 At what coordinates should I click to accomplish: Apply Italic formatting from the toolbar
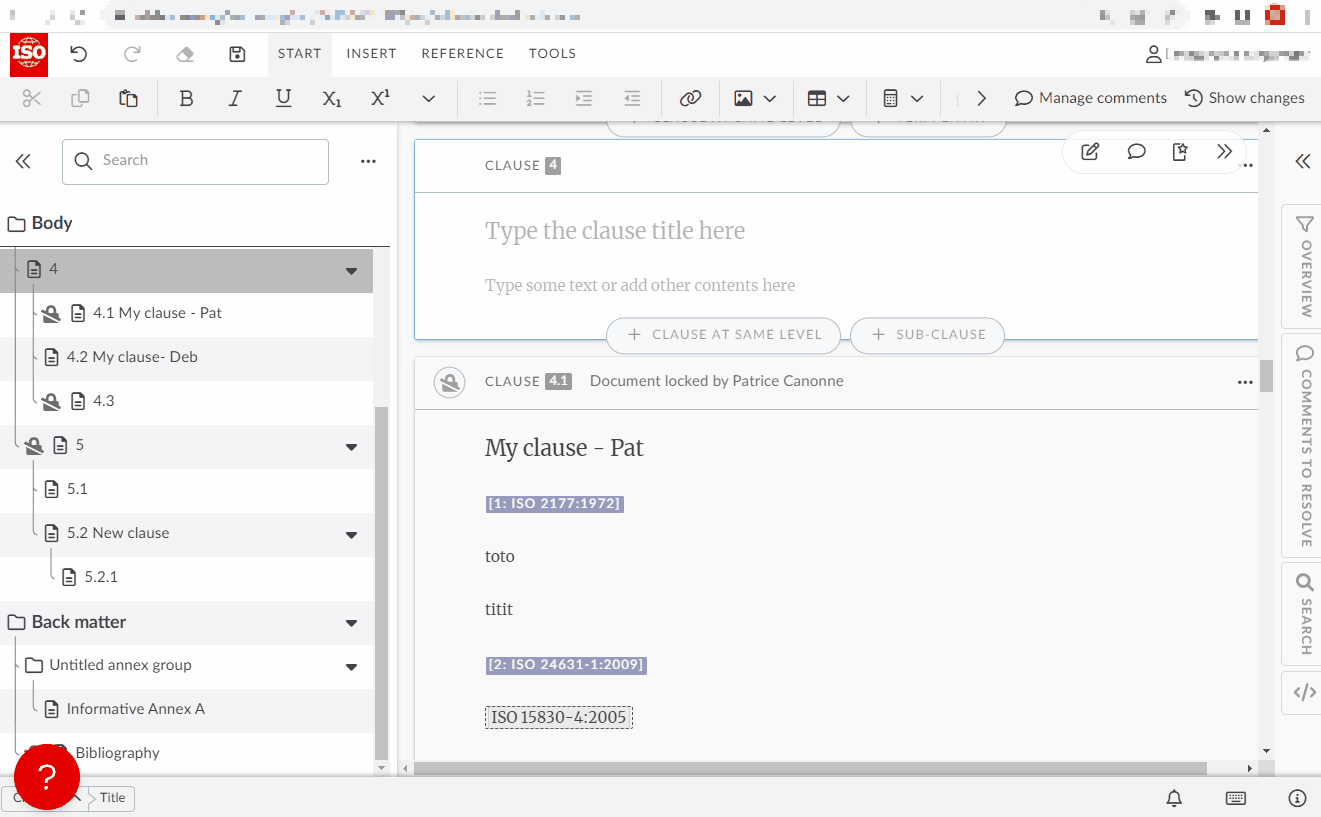[x=235, y=98]
